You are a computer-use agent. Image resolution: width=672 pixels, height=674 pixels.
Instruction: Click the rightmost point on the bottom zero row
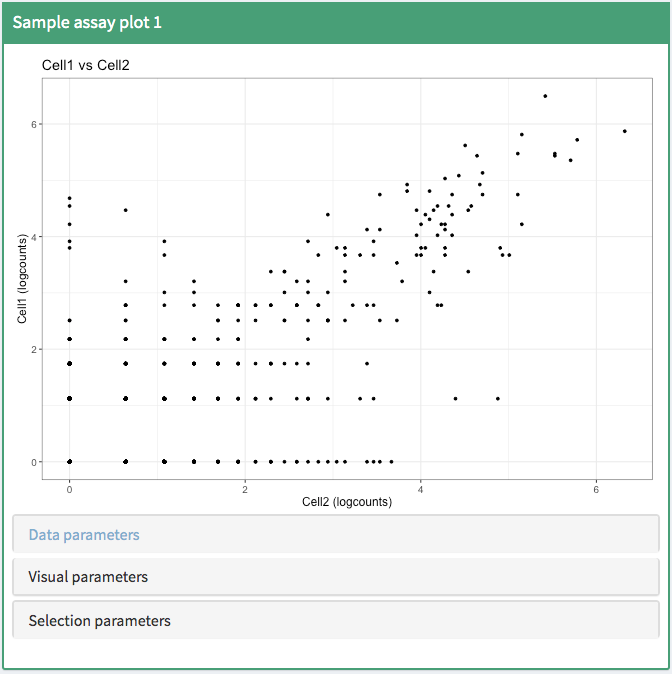tap(391, 462)
